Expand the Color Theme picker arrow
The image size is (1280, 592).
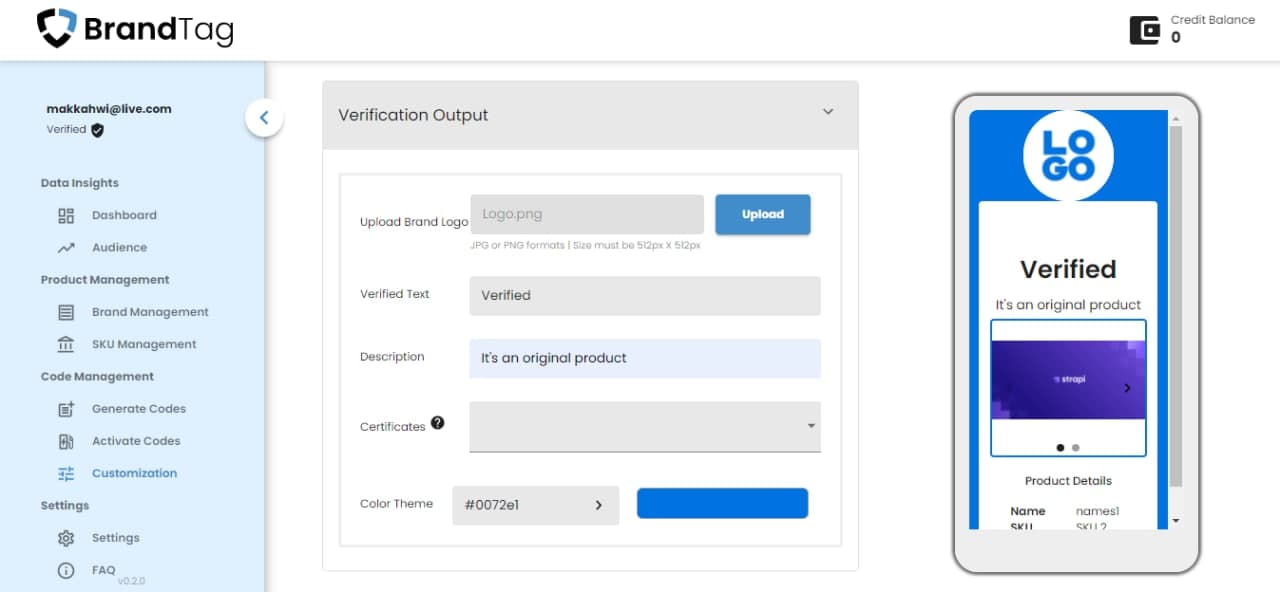(x=599, y=505)
